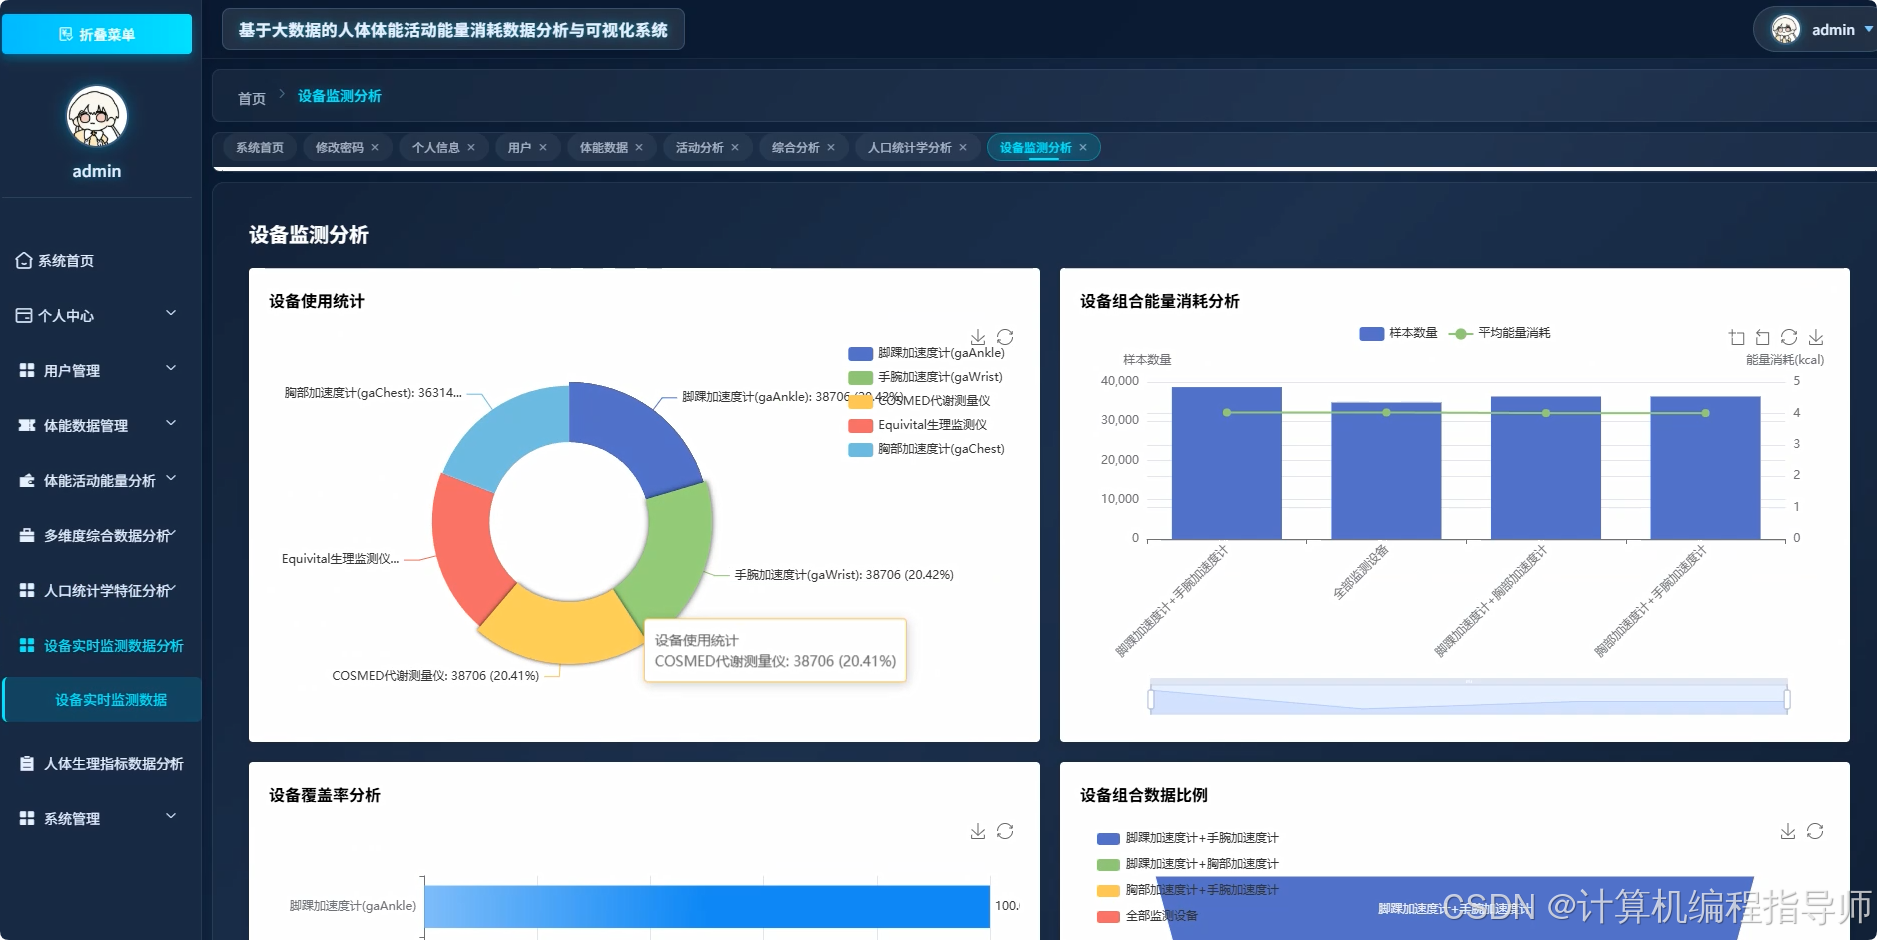This screenshot has width=1877, height=940.
Task: Toggle 胸部加速度计+手腕加速度计 funnel legend item
Action: [1188, 890]
